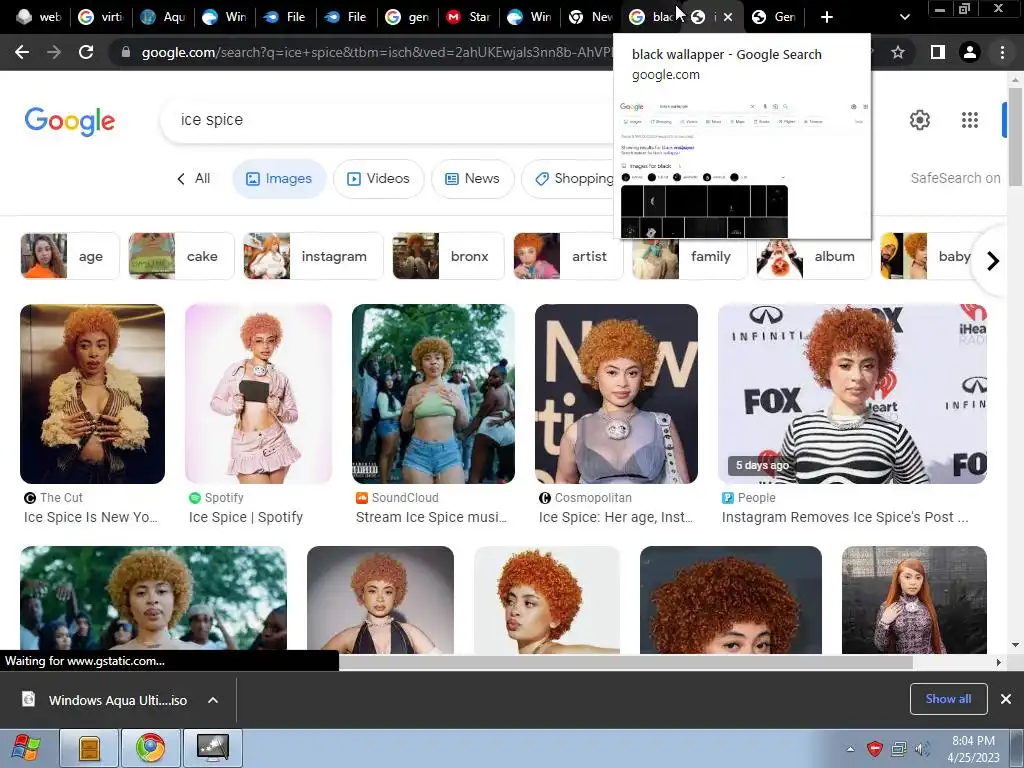The height and width of the screenshot is (768, 1024).
Task: Open 'Instagram Removes Ice Spice's Post' link
Action: (x=845, y=517)
